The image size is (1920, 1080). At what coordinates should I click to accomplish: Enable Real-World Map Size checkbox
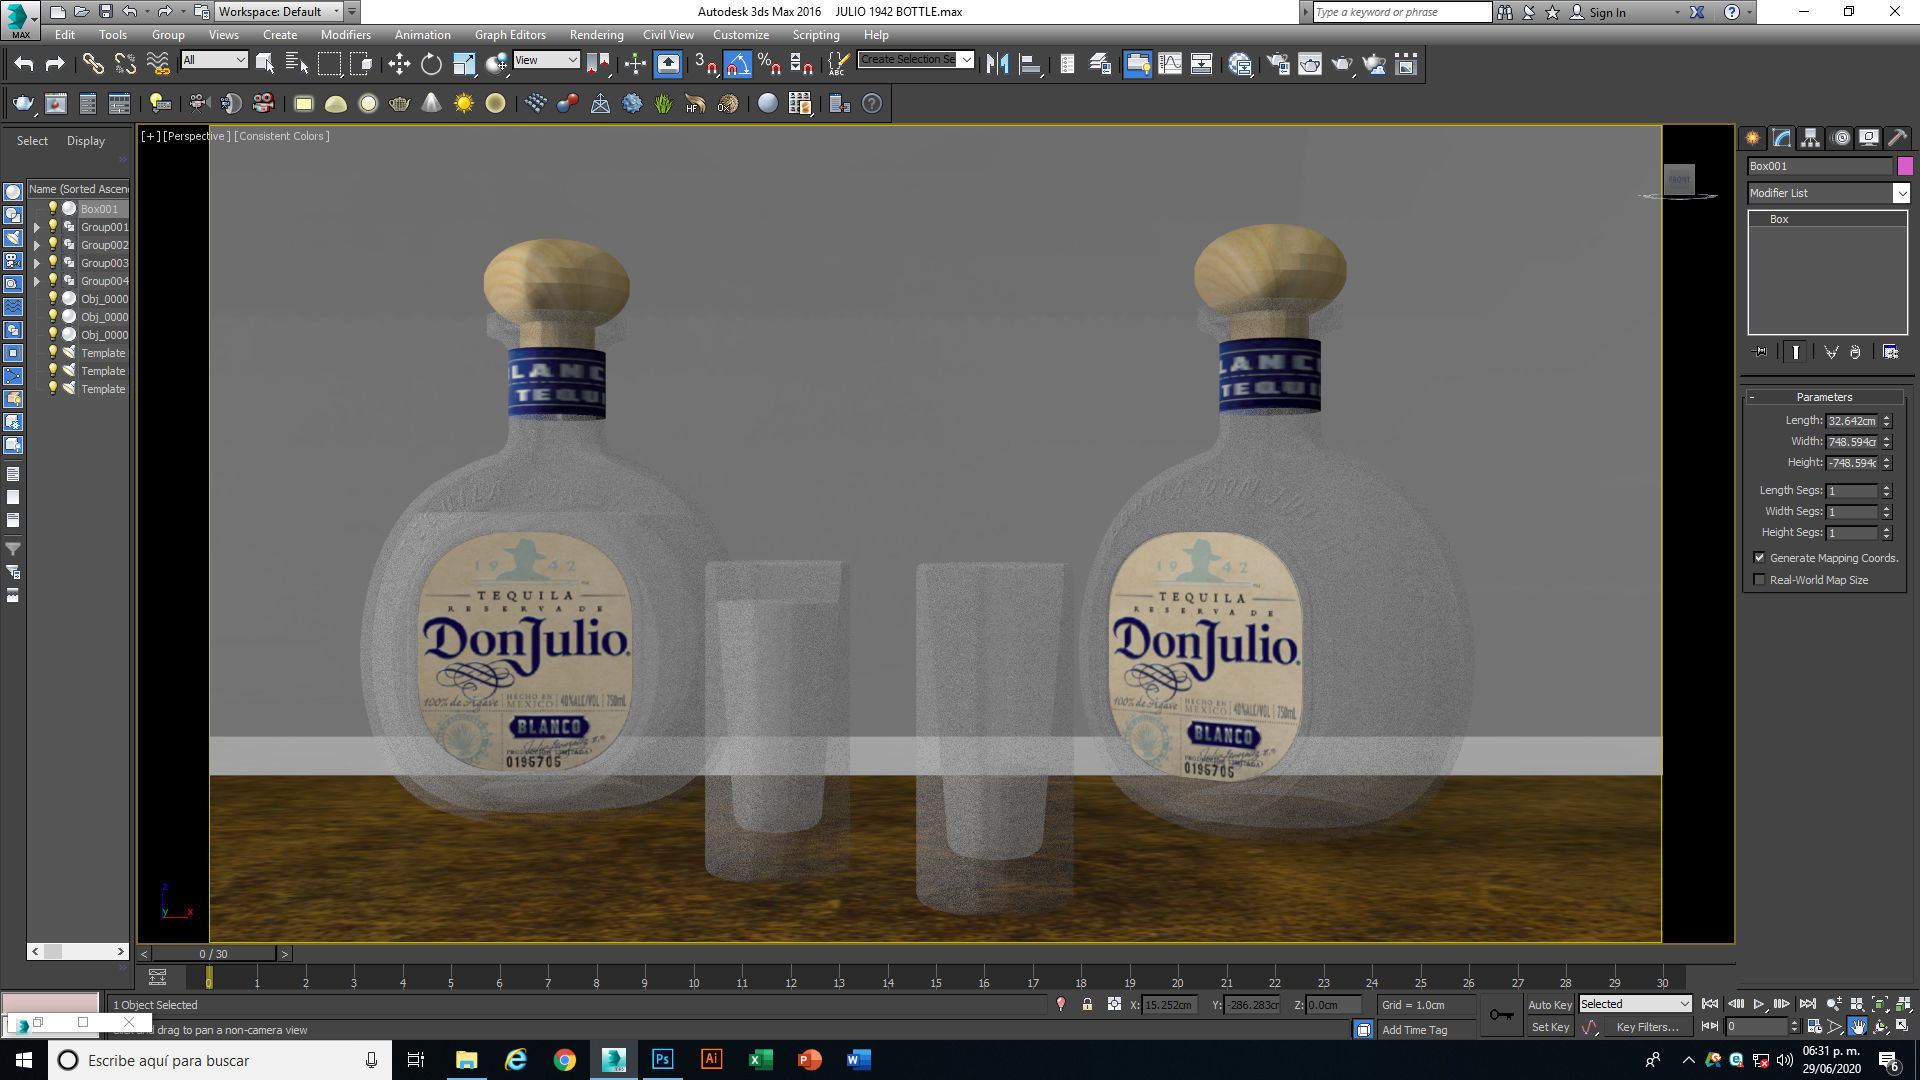tap(1760, 580)
